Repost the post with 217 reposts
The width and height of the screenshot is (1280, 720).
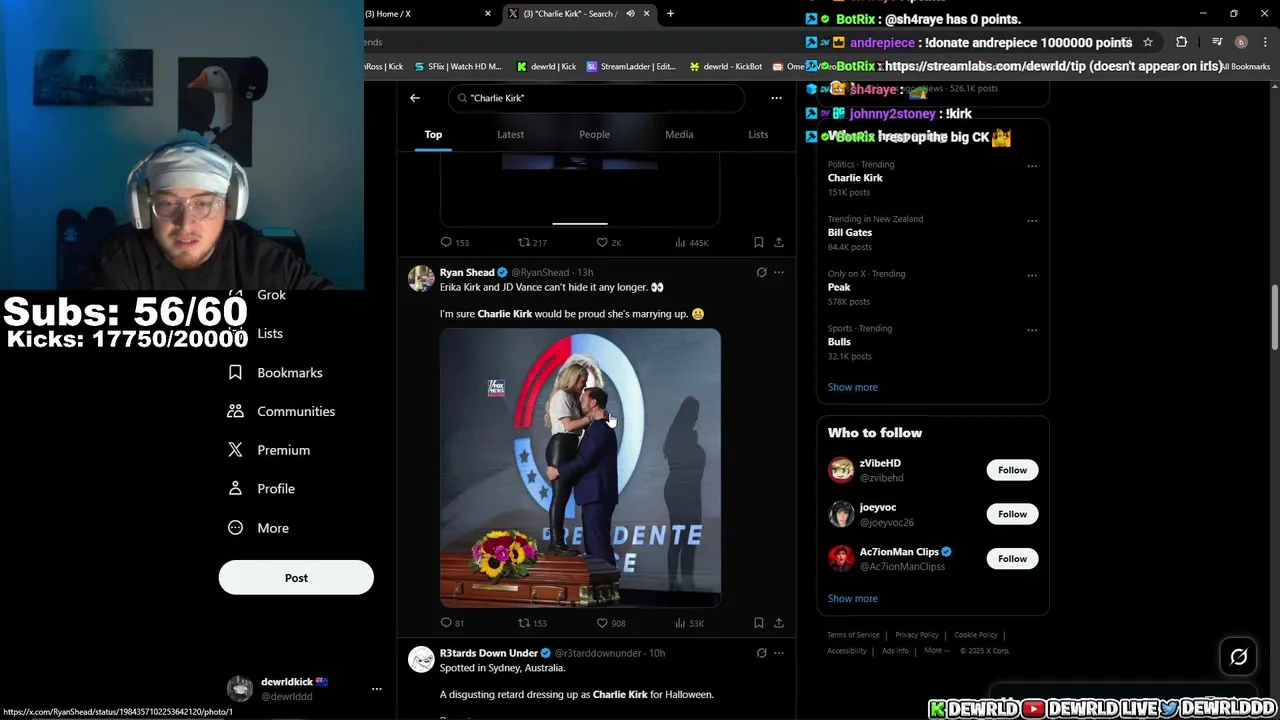524,242
